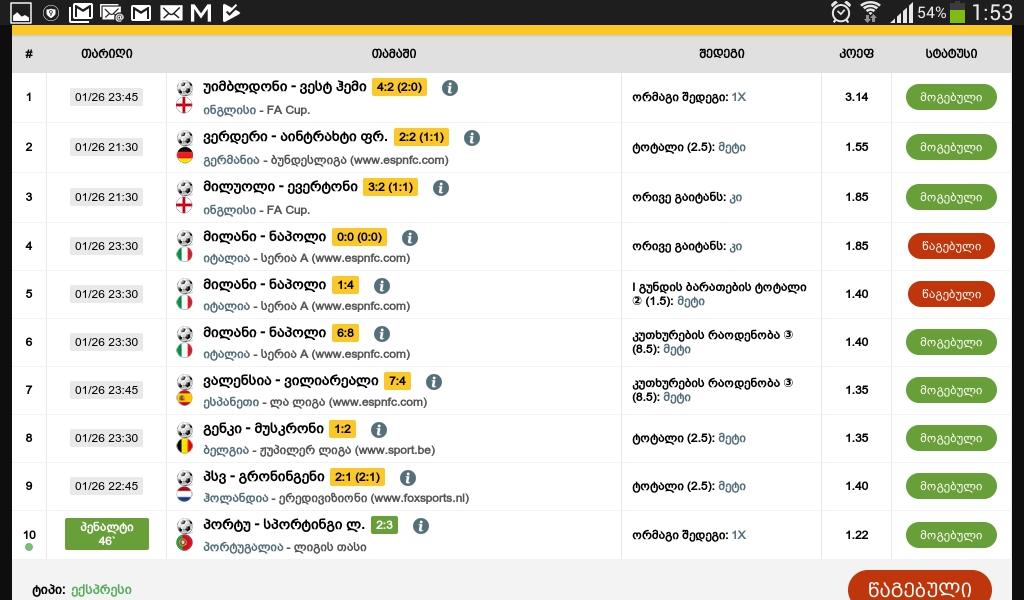Click კი link in მილუოლი row

tap(735, 197)
